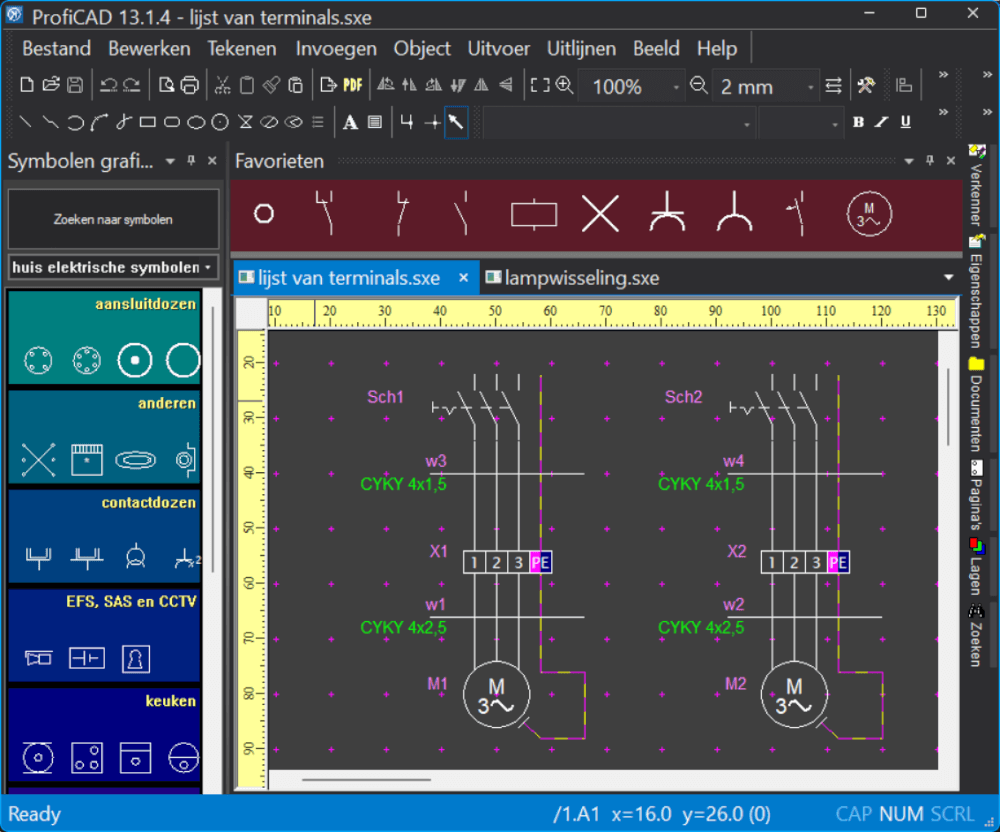The height and width of the screenshot is (832, 1000).
Task: Click the canvas vertical scrollbar
Action: 948,408
